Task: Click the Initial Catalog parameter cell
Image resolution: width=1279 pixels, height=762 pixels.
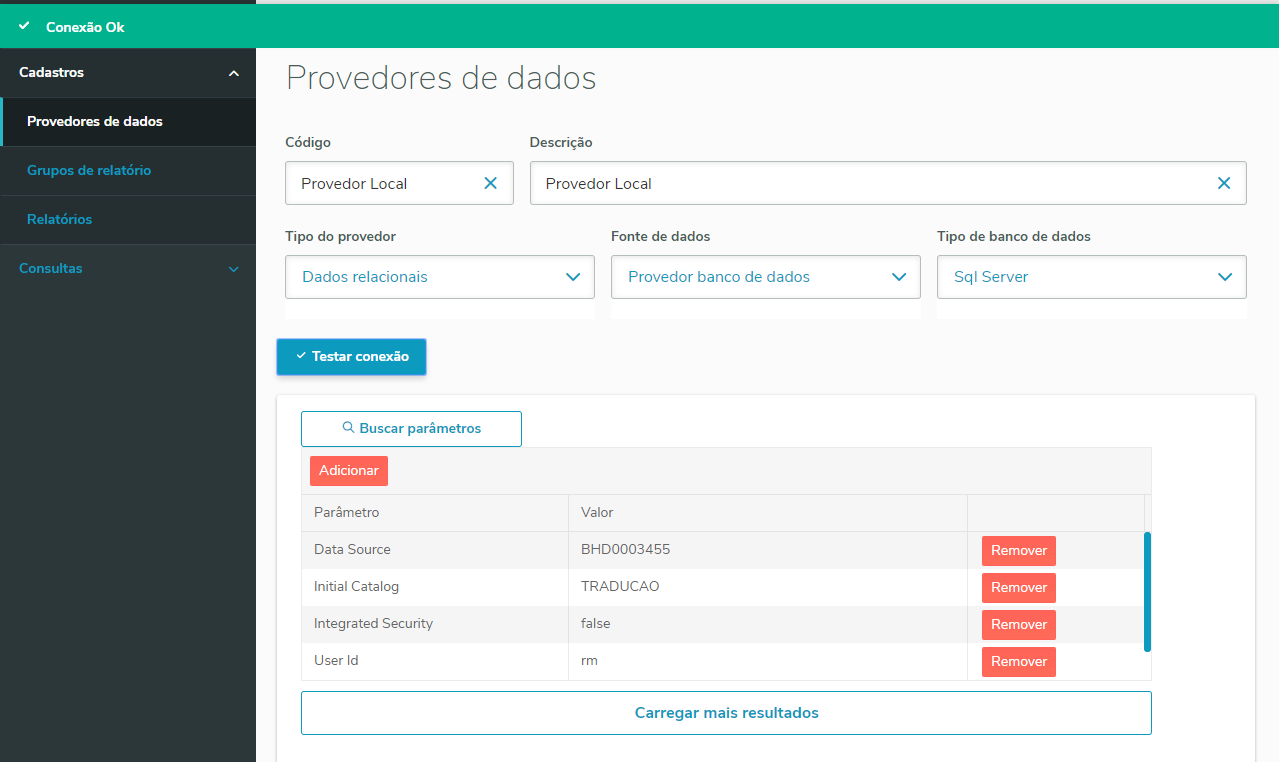Action: pos(435,587)
